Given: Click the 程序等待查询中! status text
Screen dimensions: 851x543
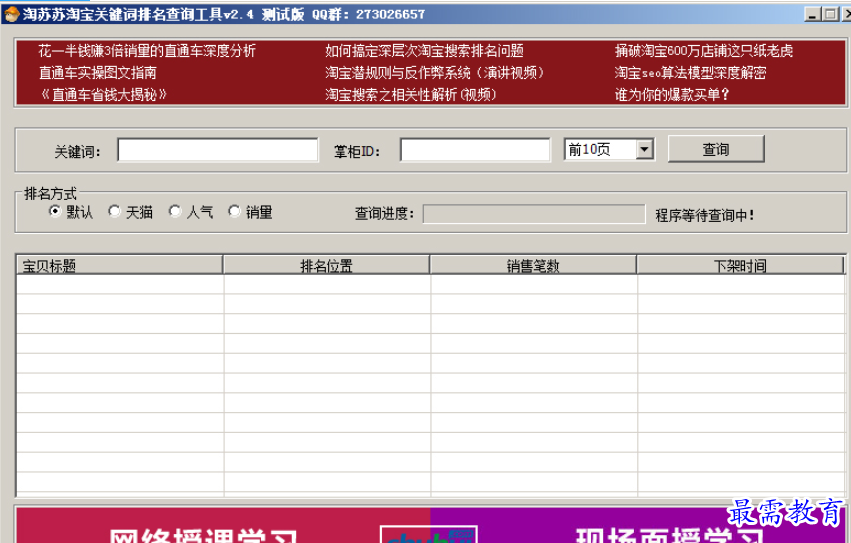Looking at the screenshot, I should [x=704, y=216].
